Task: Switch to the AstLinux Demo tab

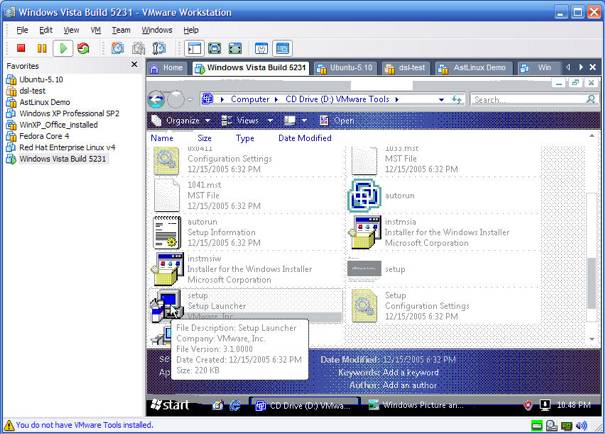Action: pos(474,68)
